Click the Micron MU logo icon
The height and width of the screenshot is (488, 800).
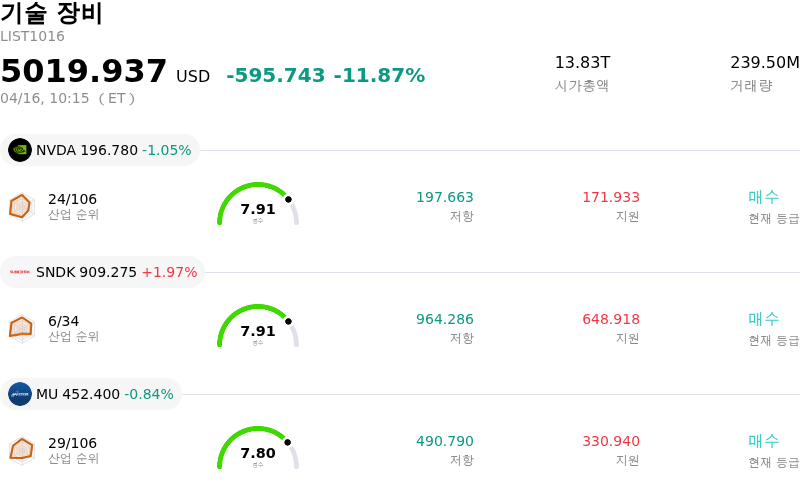20,394
